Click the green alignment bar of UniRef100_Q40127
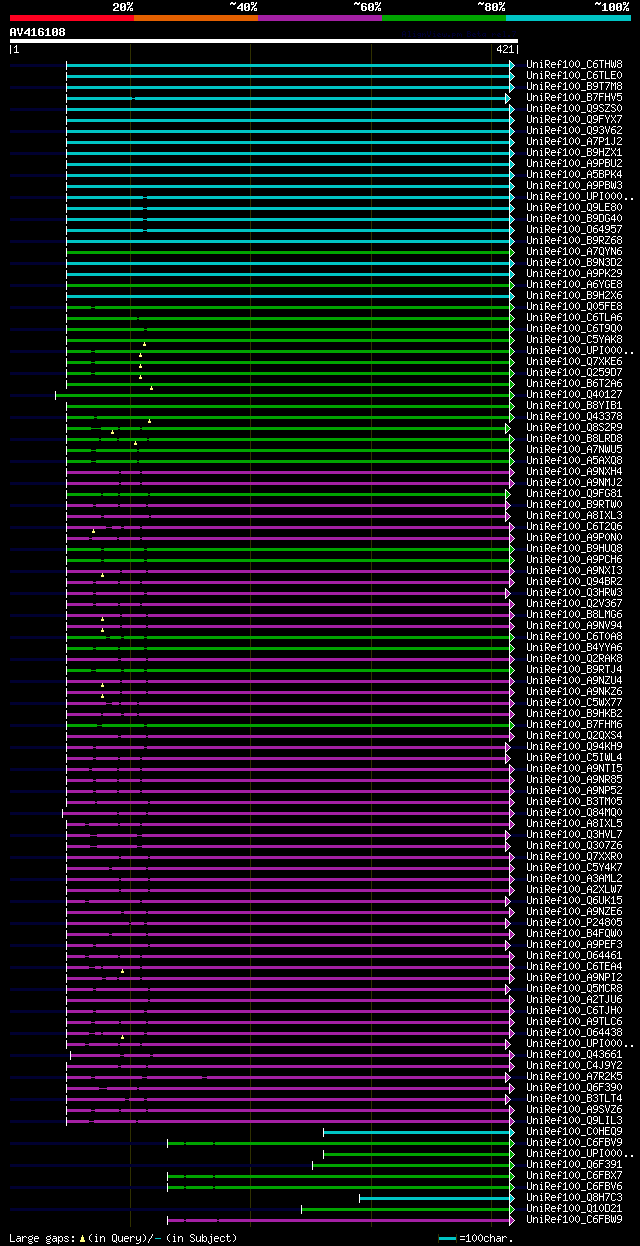Image resolution: width=640 pixels, height=1246 pixels. (284, 395)
